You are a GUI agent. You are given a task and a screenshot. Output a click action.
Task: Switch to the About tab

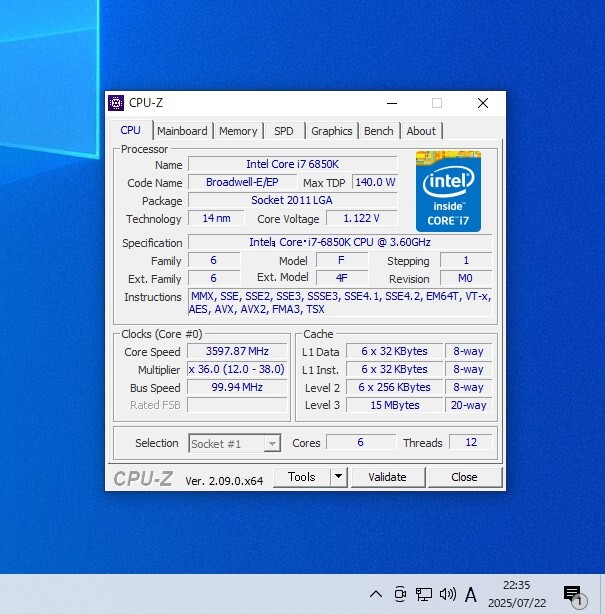point(421,131)
